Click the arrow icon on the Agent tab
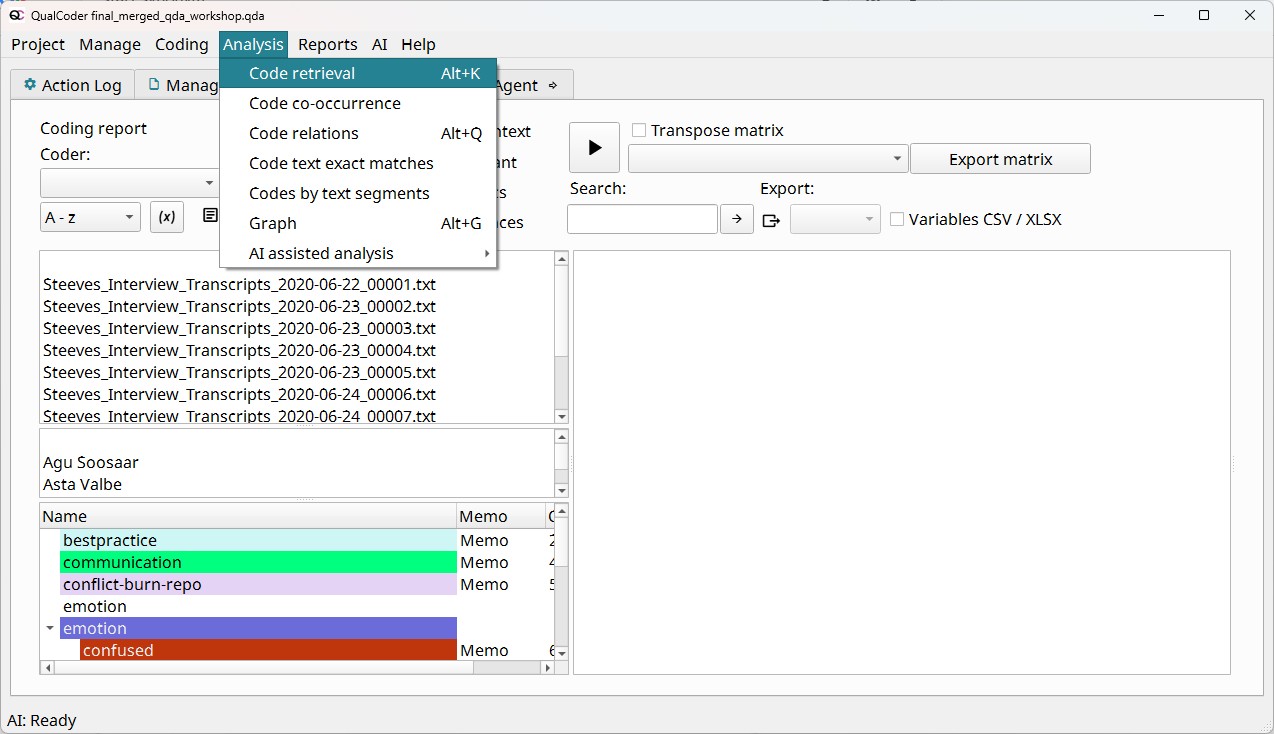The width and height of the screenshot is (1274, 734). 553,85
